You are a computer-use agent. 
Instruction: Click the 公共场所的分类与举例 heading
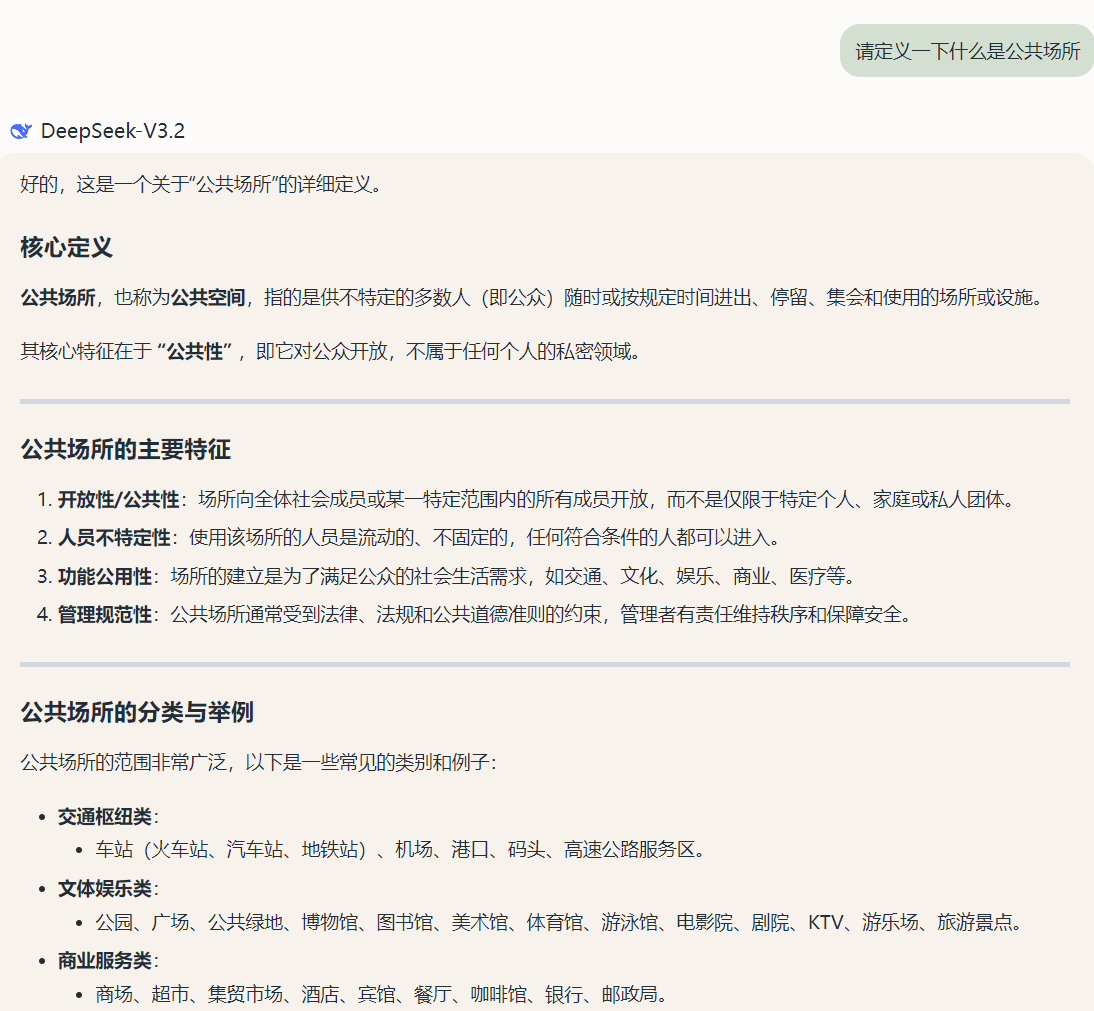point(137,713)
